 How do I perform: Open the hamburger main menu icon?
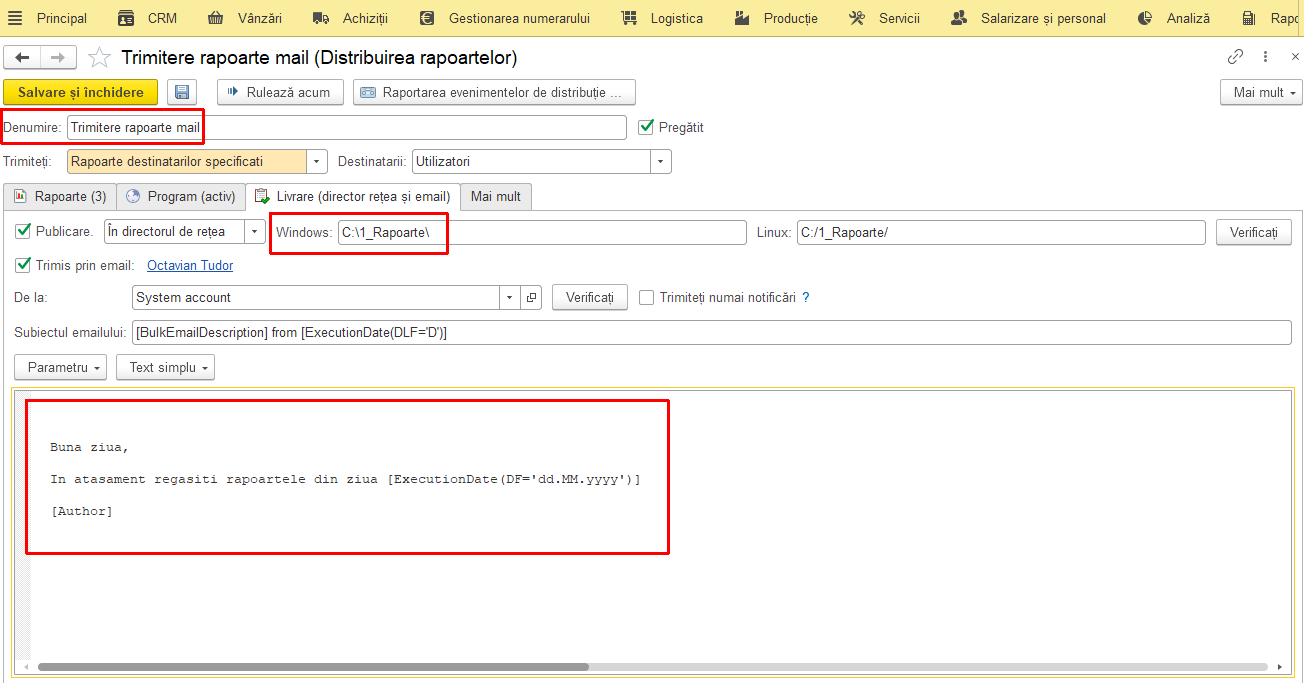coord(14,18)
